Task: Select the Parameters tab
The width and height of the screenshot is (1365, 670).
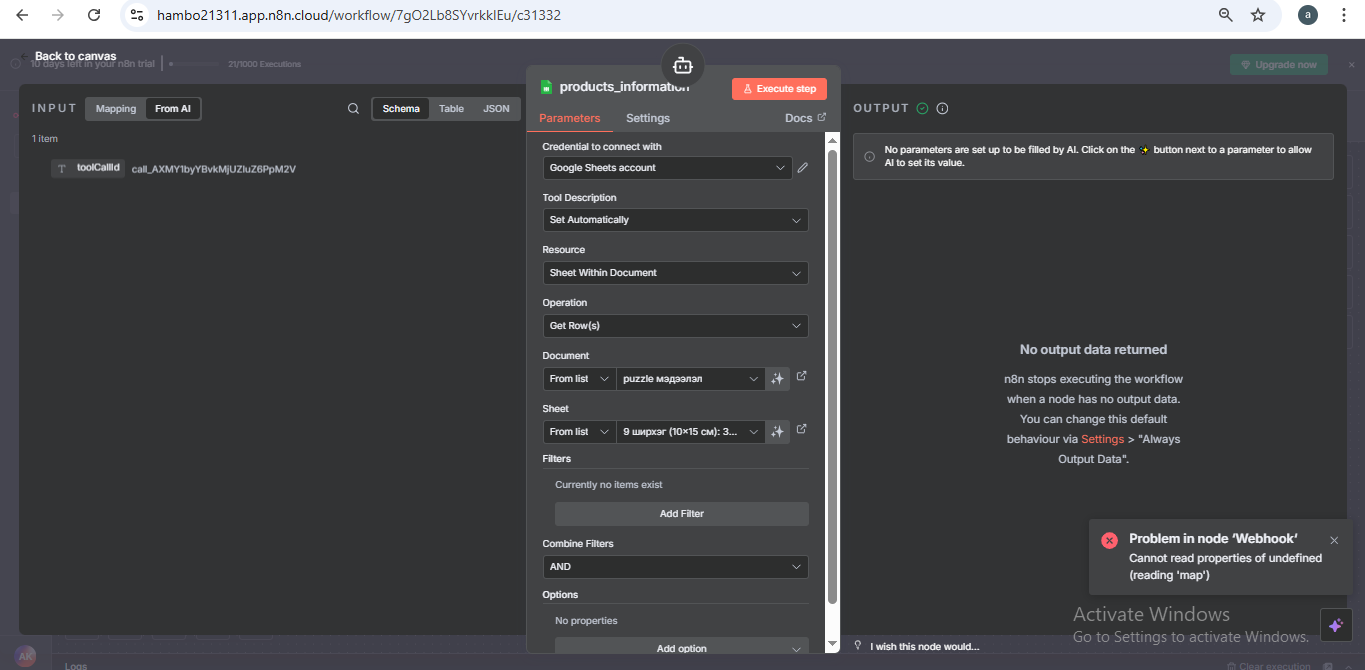Action: [569, 118]
